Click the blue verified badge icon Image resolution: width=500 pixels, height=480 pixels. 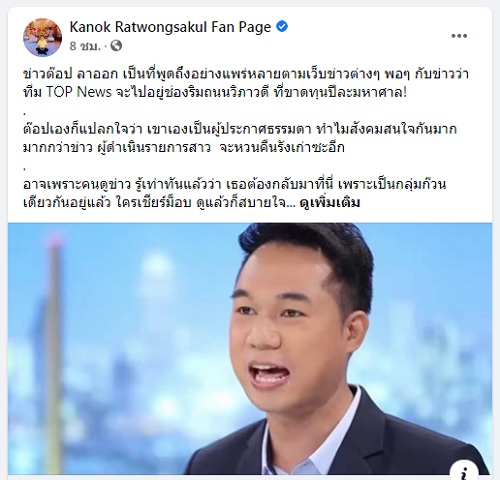click(x=282, y=26)
